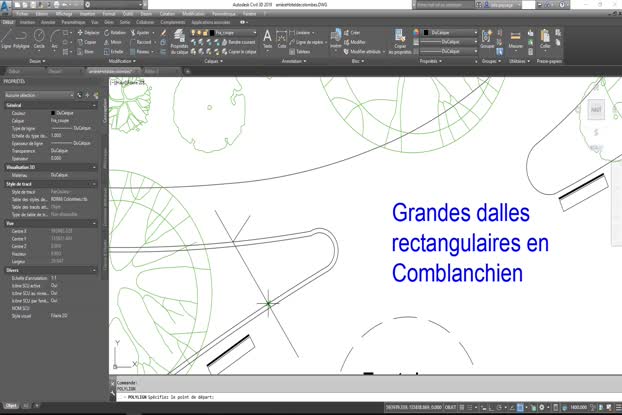Toggle grid display in status bar
Screen dimensions: 622x415
click(462, 407)
